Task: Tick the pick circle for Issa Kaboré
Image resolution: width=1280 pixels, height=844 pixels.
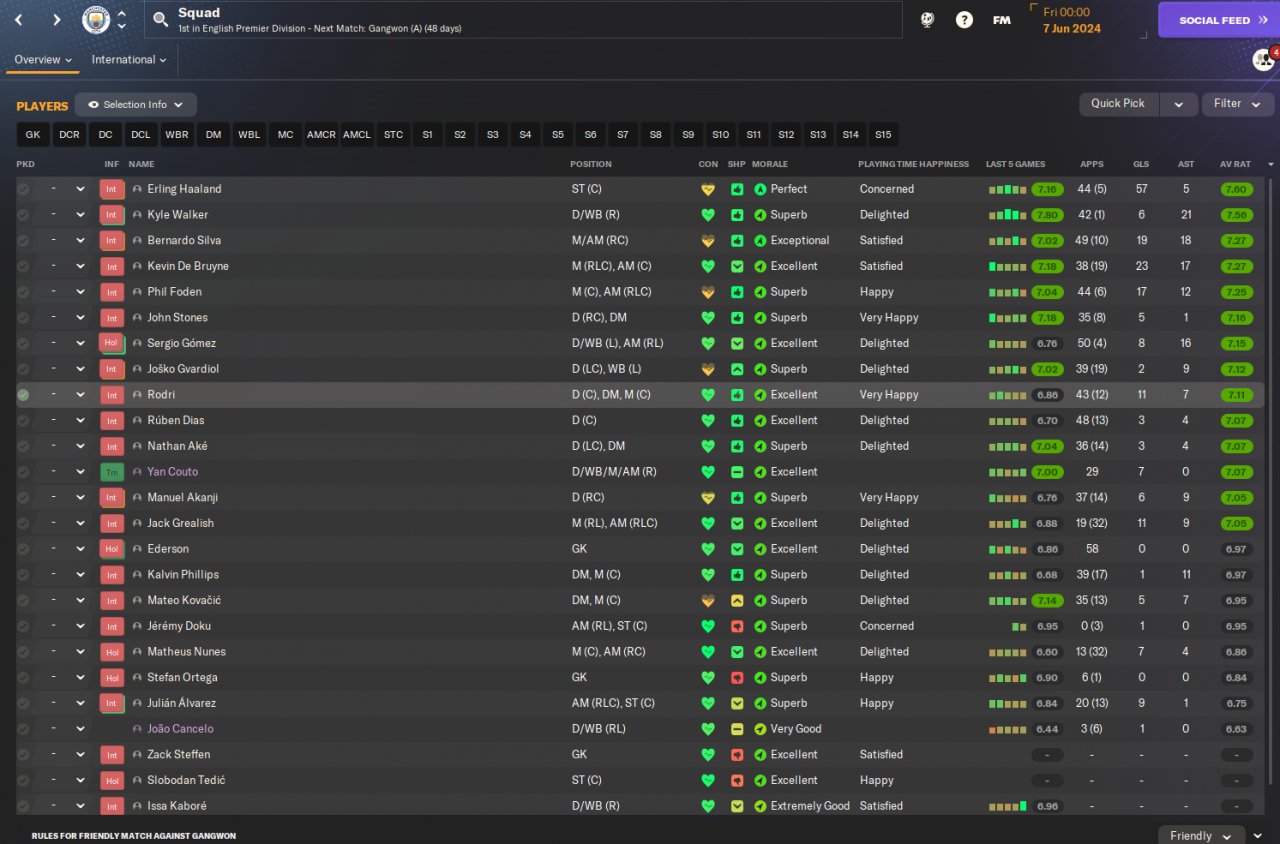Action: tap(23, 806)
